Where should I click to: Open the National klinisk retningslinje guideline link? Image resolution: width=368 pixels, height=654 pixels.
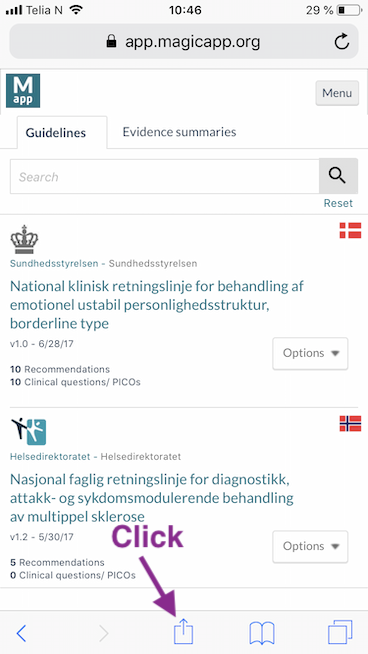156,305
